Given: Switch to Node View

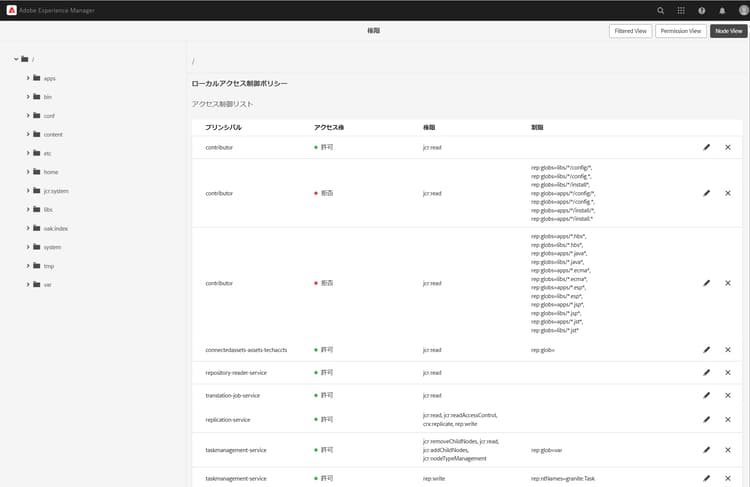Looking at the screenshot, I should pyautogui.click(x=728, y=31).
